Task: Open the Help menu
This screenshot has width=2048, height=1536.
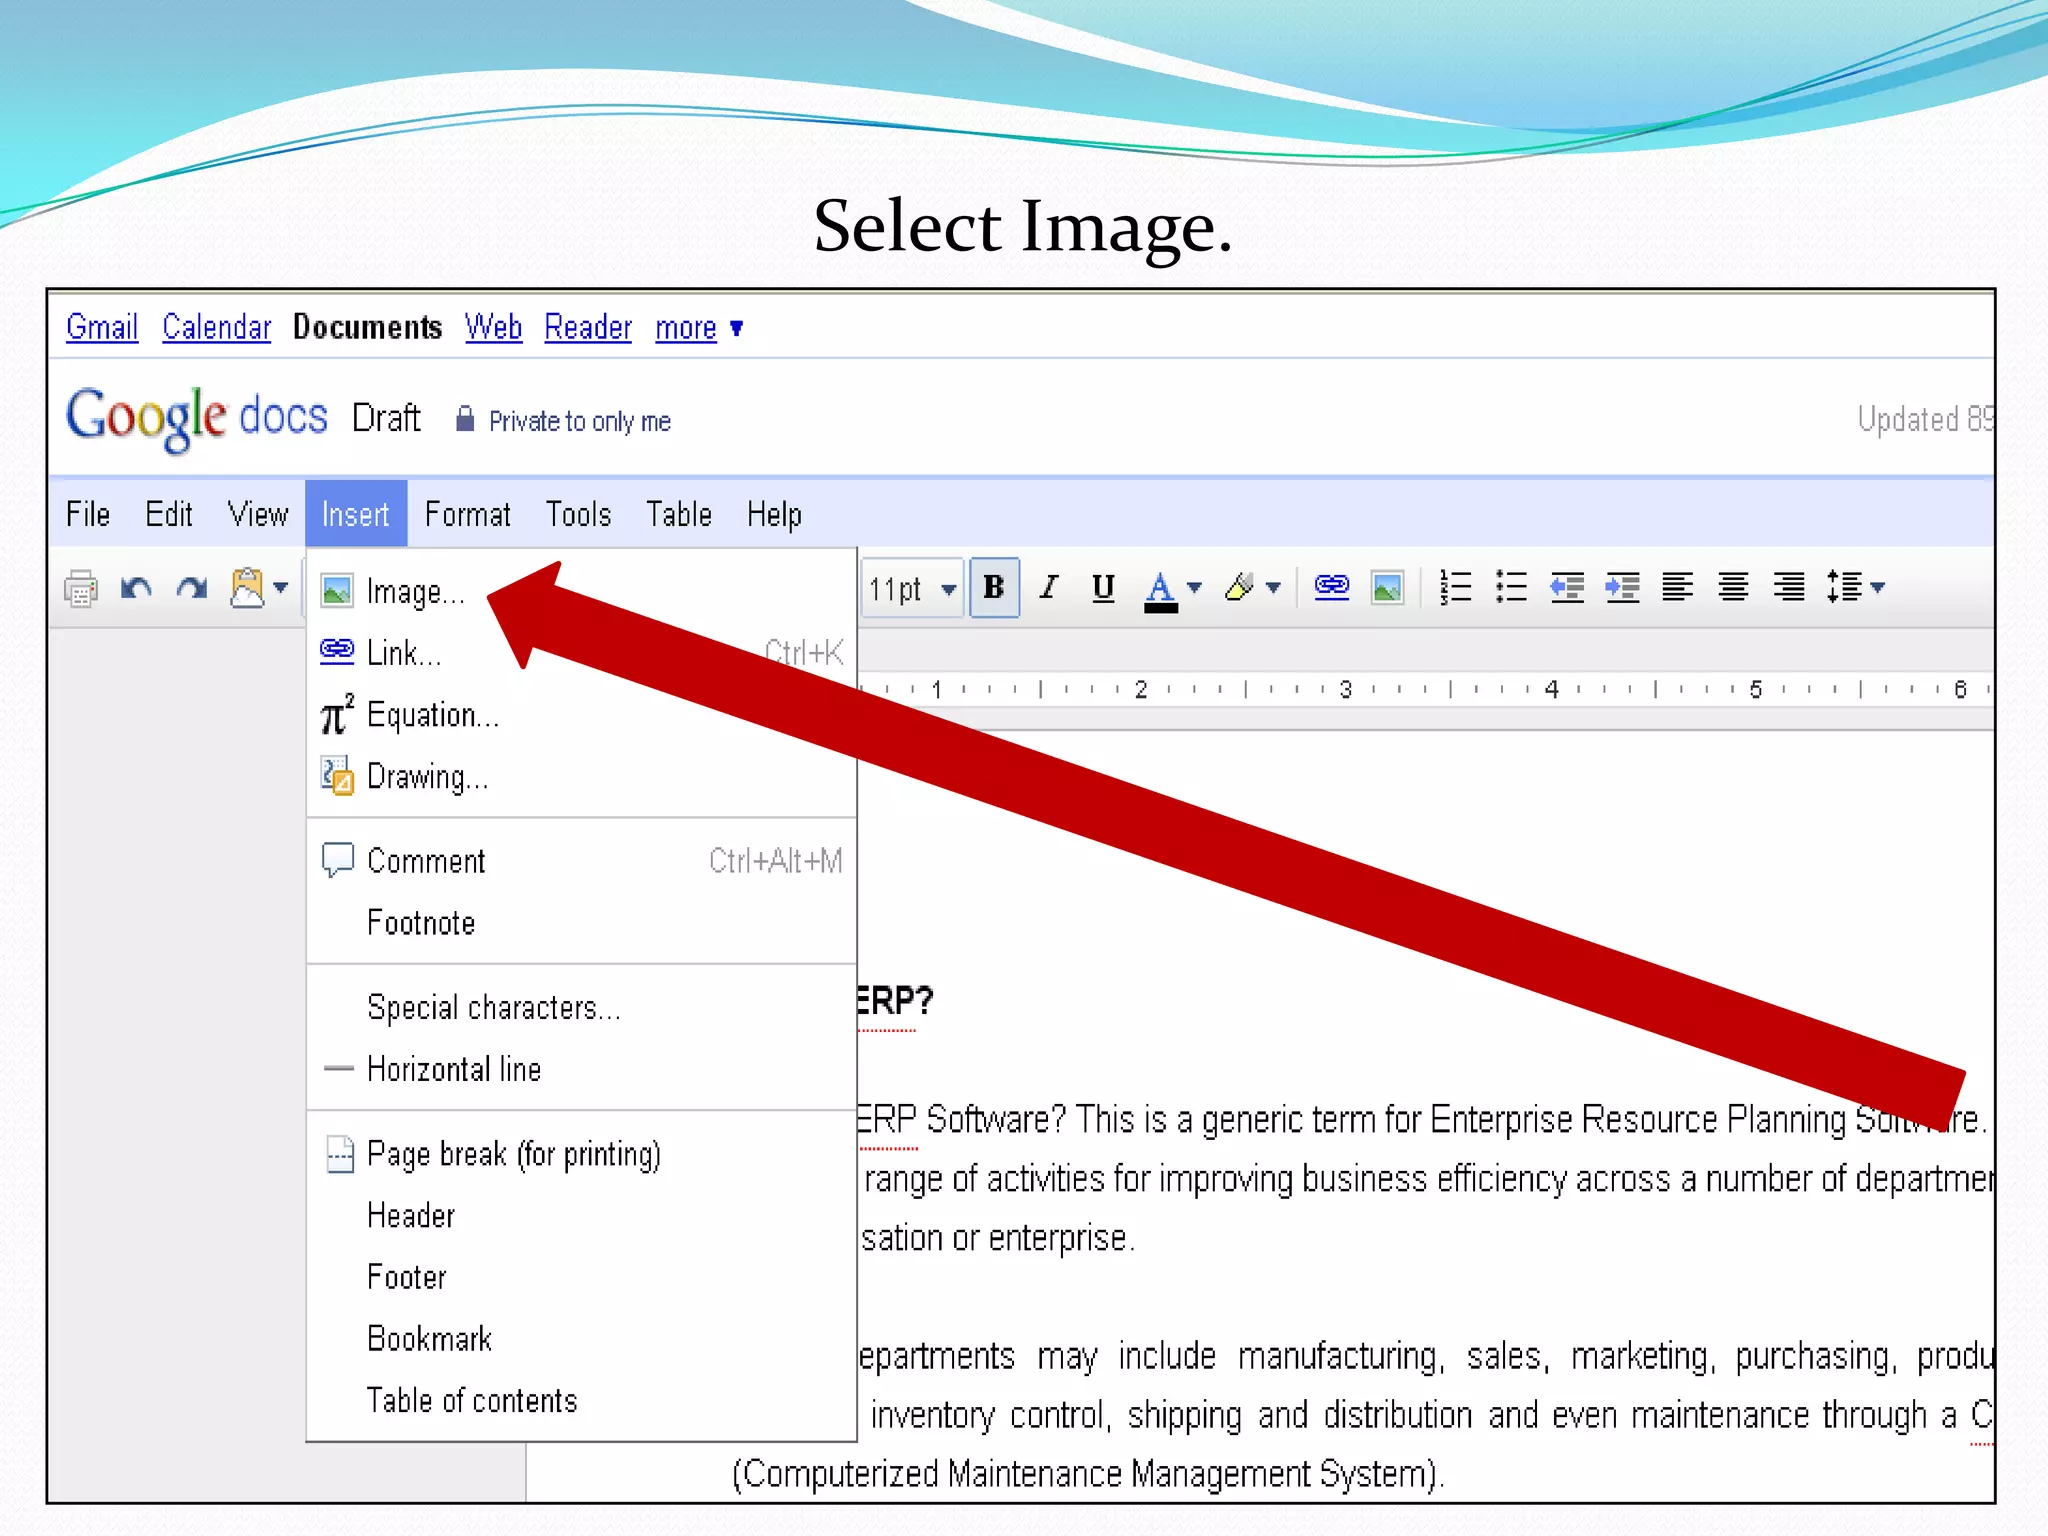Action: click(x=774, y=514)
